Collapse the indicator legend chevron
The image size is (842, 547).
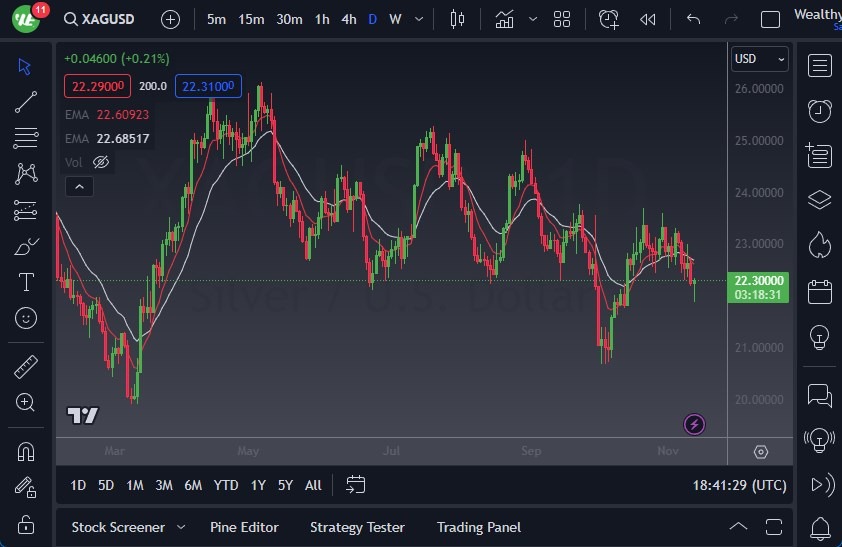pos(78,186)
